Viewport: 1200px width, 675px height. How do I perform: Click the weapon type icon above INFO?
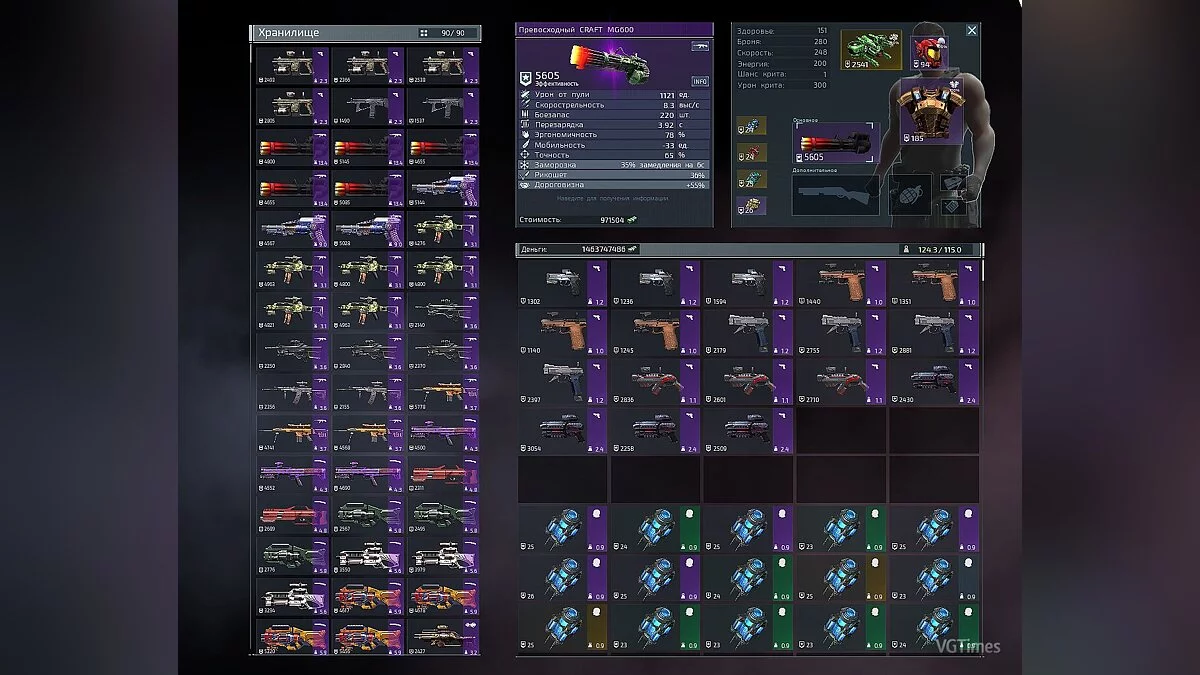coord(700,46)
